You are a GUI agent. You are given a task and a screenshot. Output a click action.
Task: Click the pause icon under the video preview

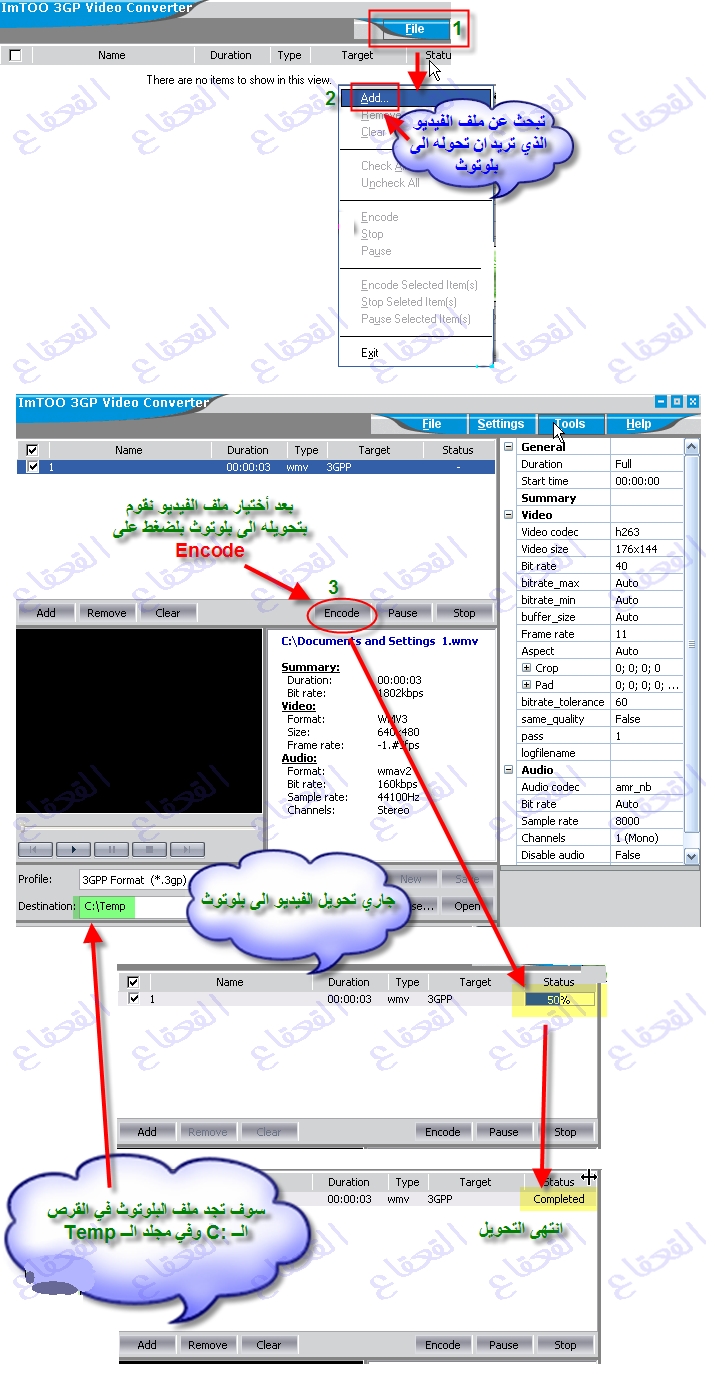(111, 849)
